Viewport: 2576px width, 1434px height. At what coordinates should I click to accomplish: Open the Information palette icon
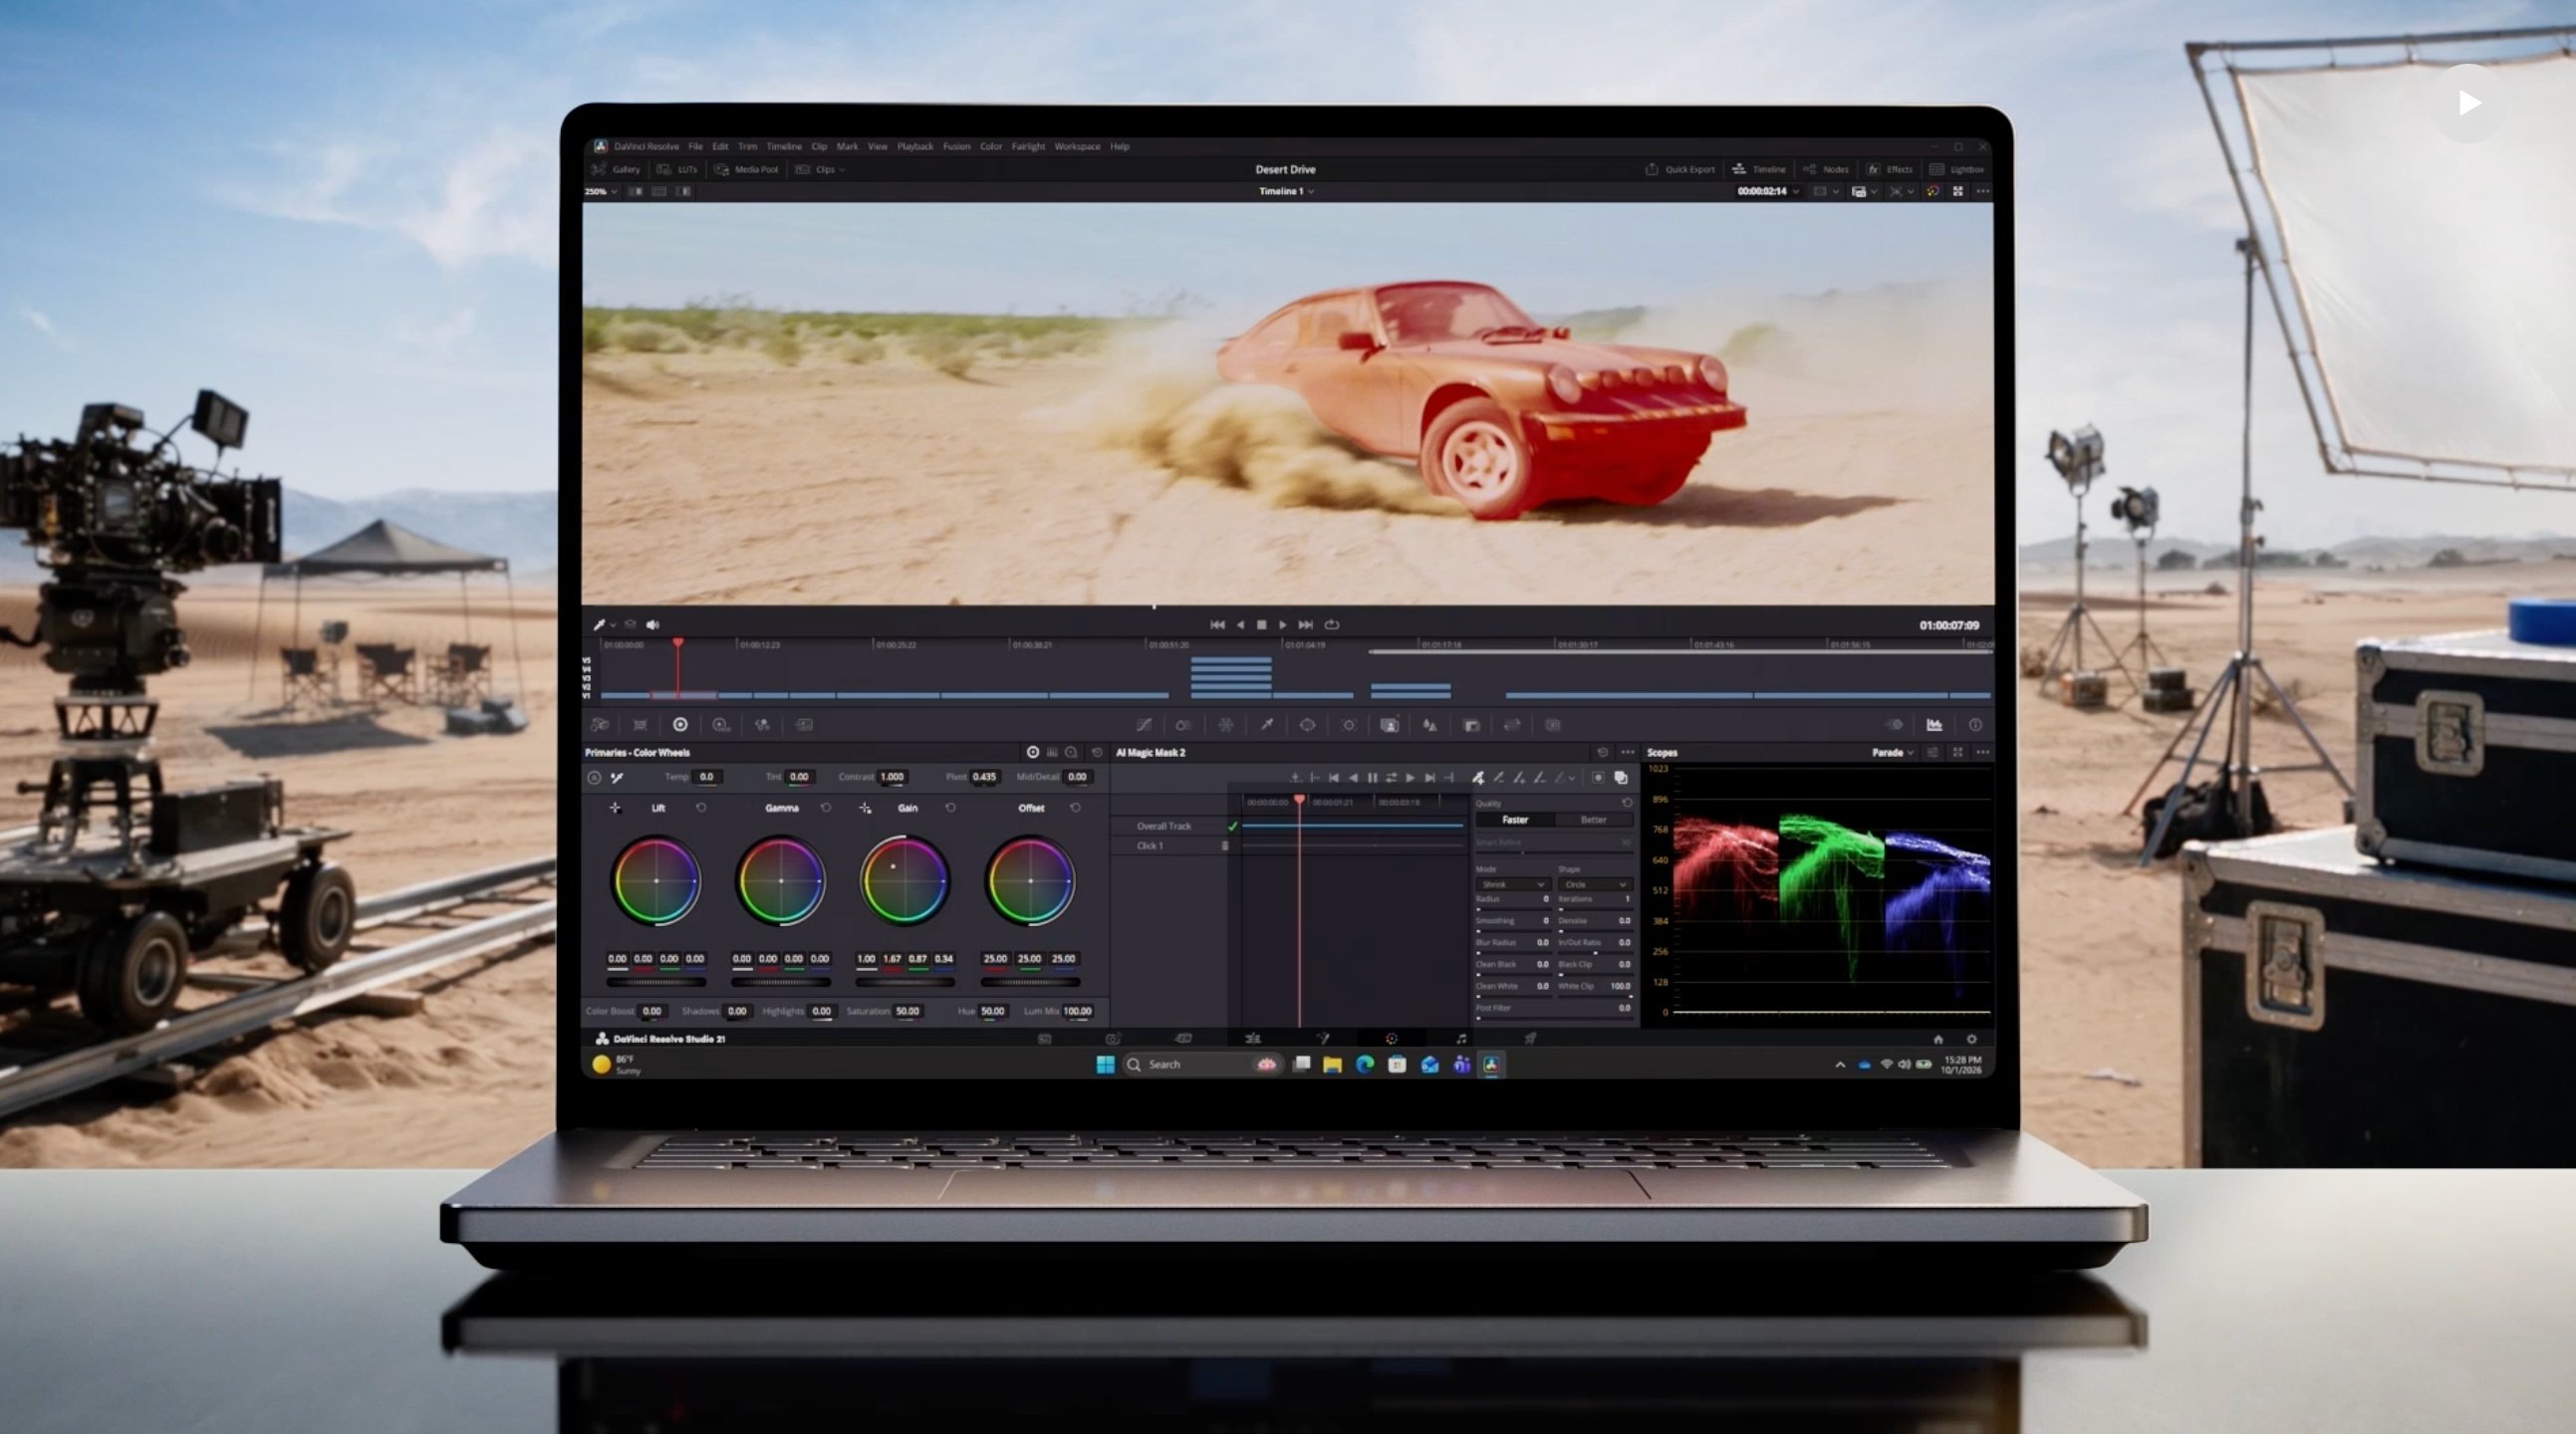click(x=1975, y=725)
